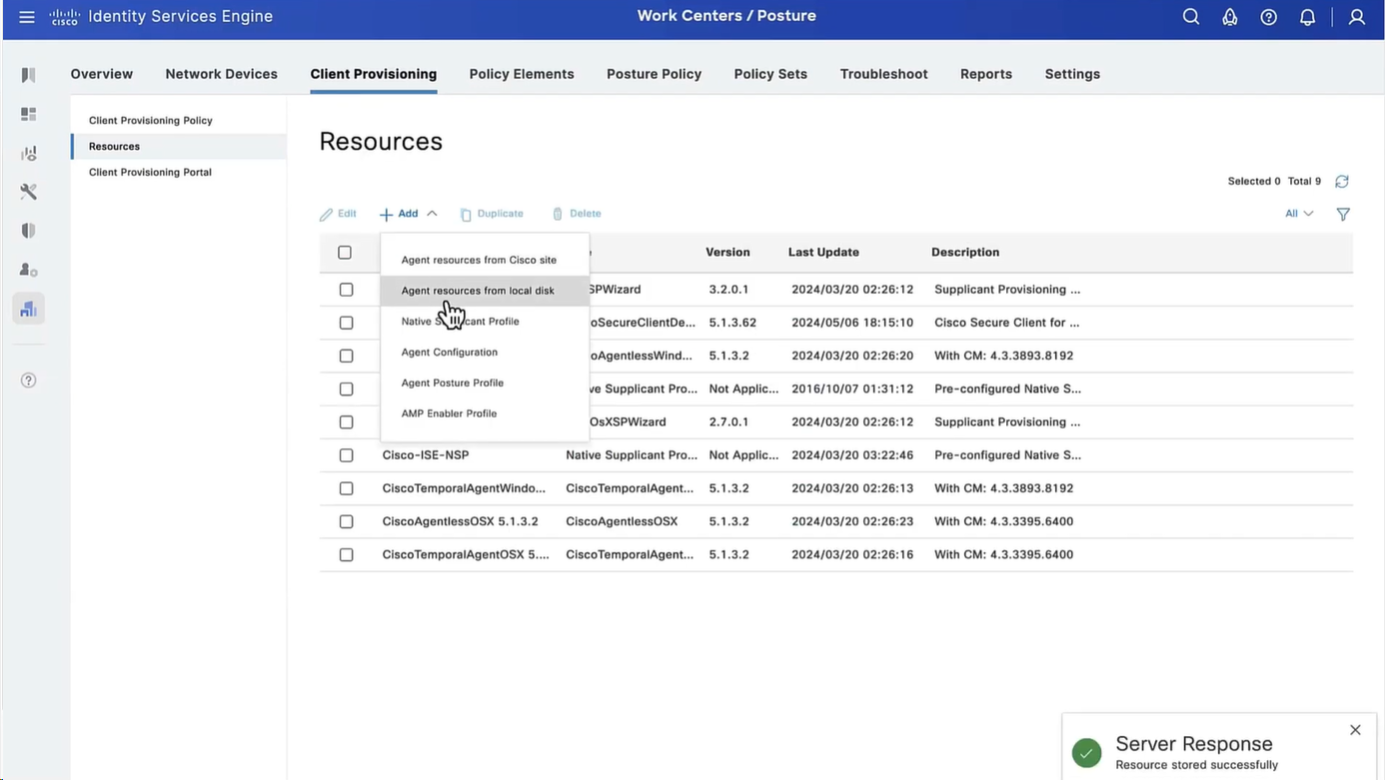Click the search magnifier icon in header

[x=1190, y=17]
